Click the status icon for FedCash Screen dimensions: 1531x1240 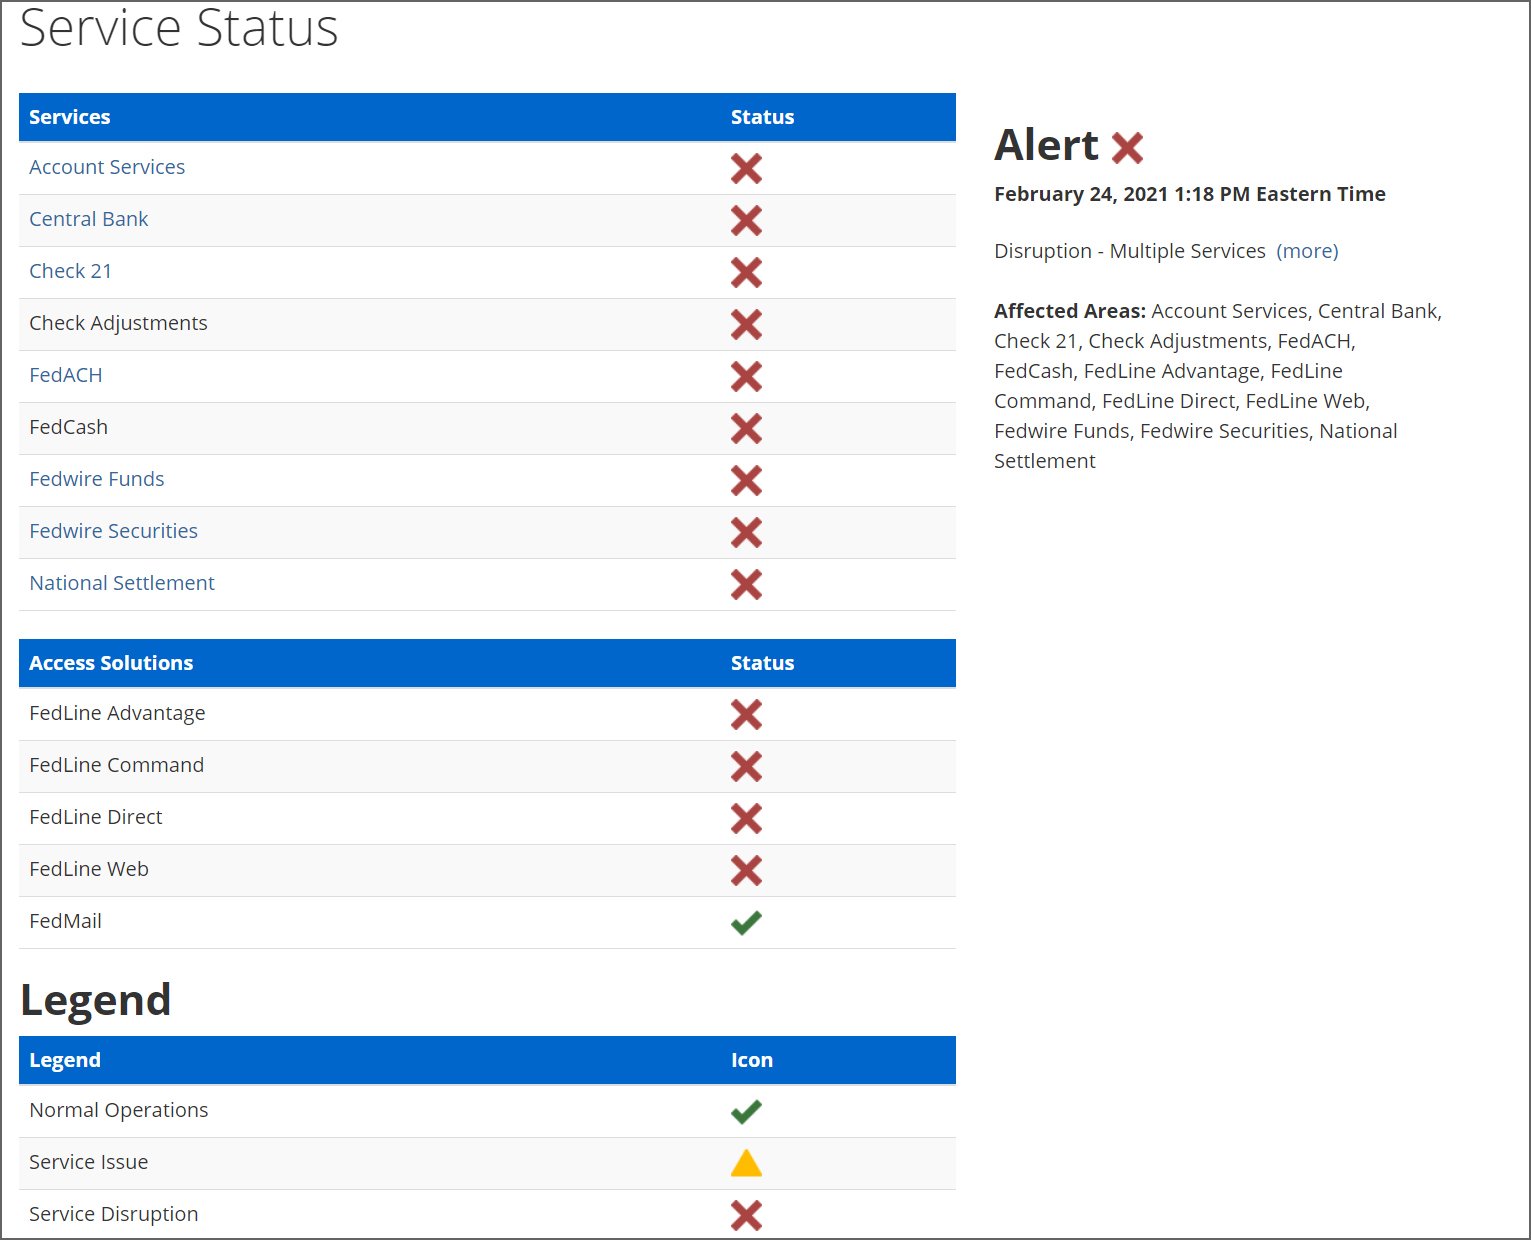point(745,429)
